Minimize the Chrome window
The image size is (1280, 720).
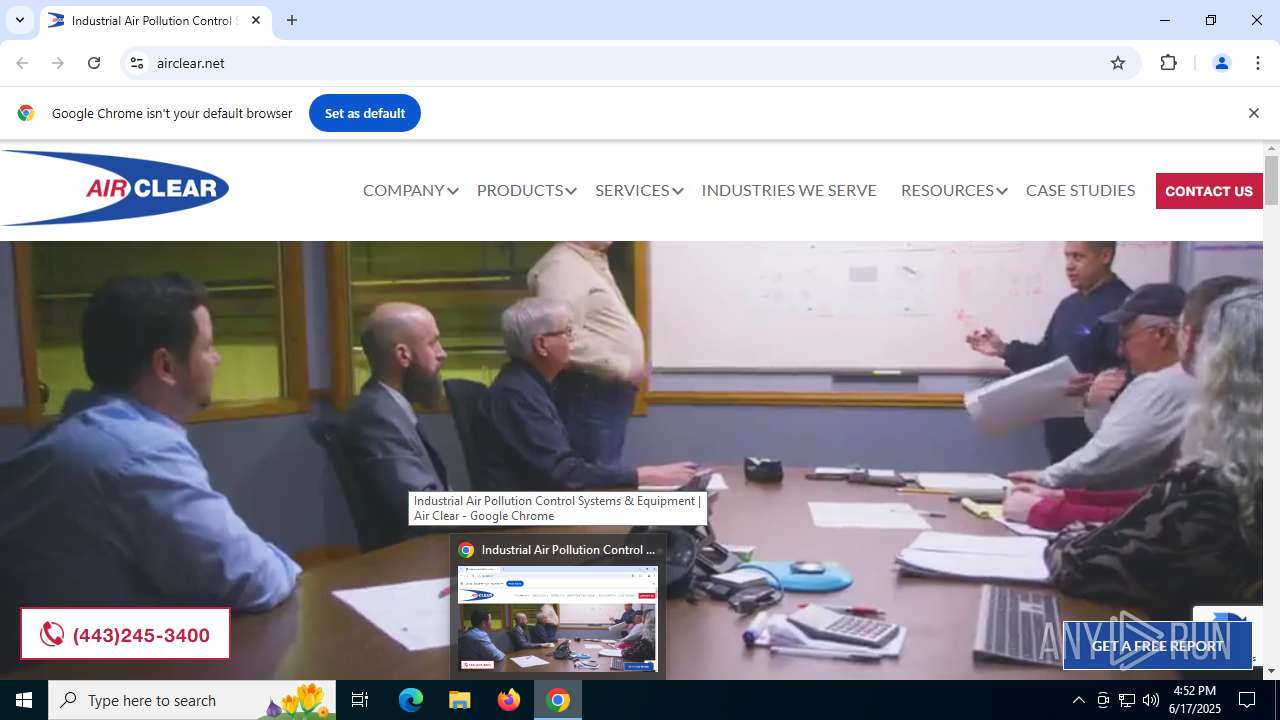click(x=1165, y=20)
